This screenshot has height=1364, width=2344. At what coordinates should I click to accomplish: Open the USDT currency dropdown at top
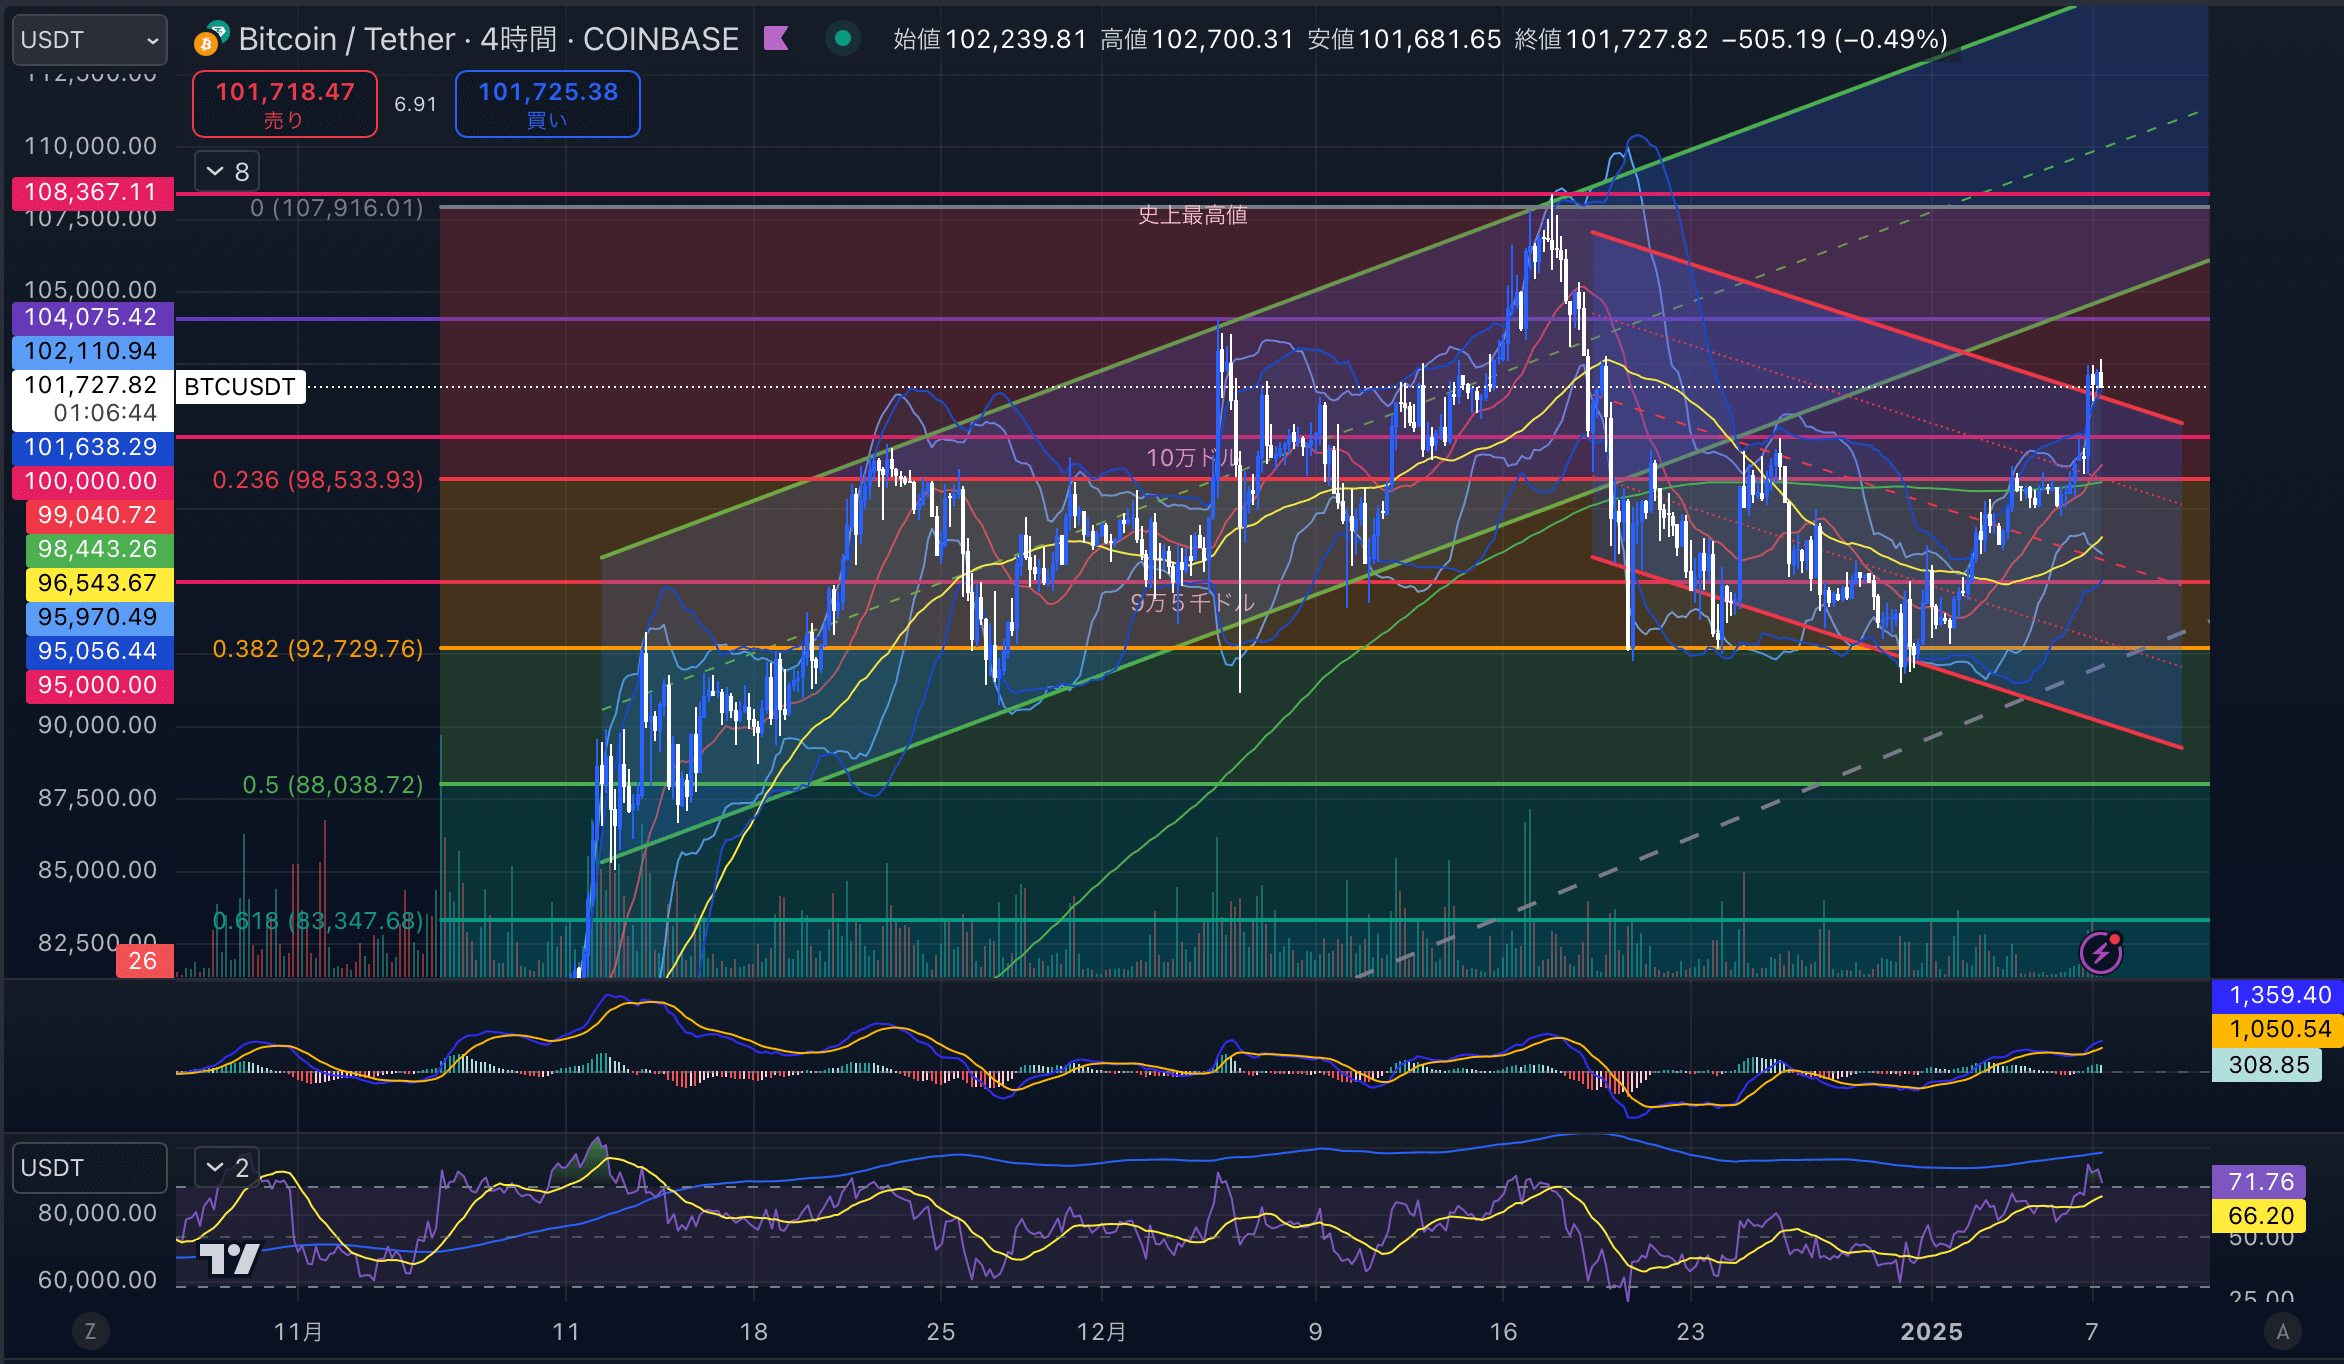coord(90,40)
